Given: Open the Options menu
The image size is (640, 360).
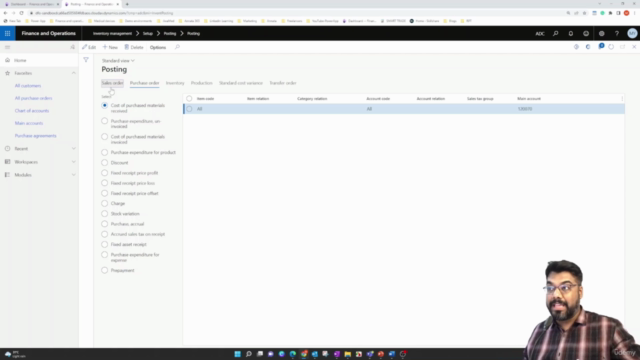Looking at the screenshot, I should pyautogui.click(x=158, y=47).
